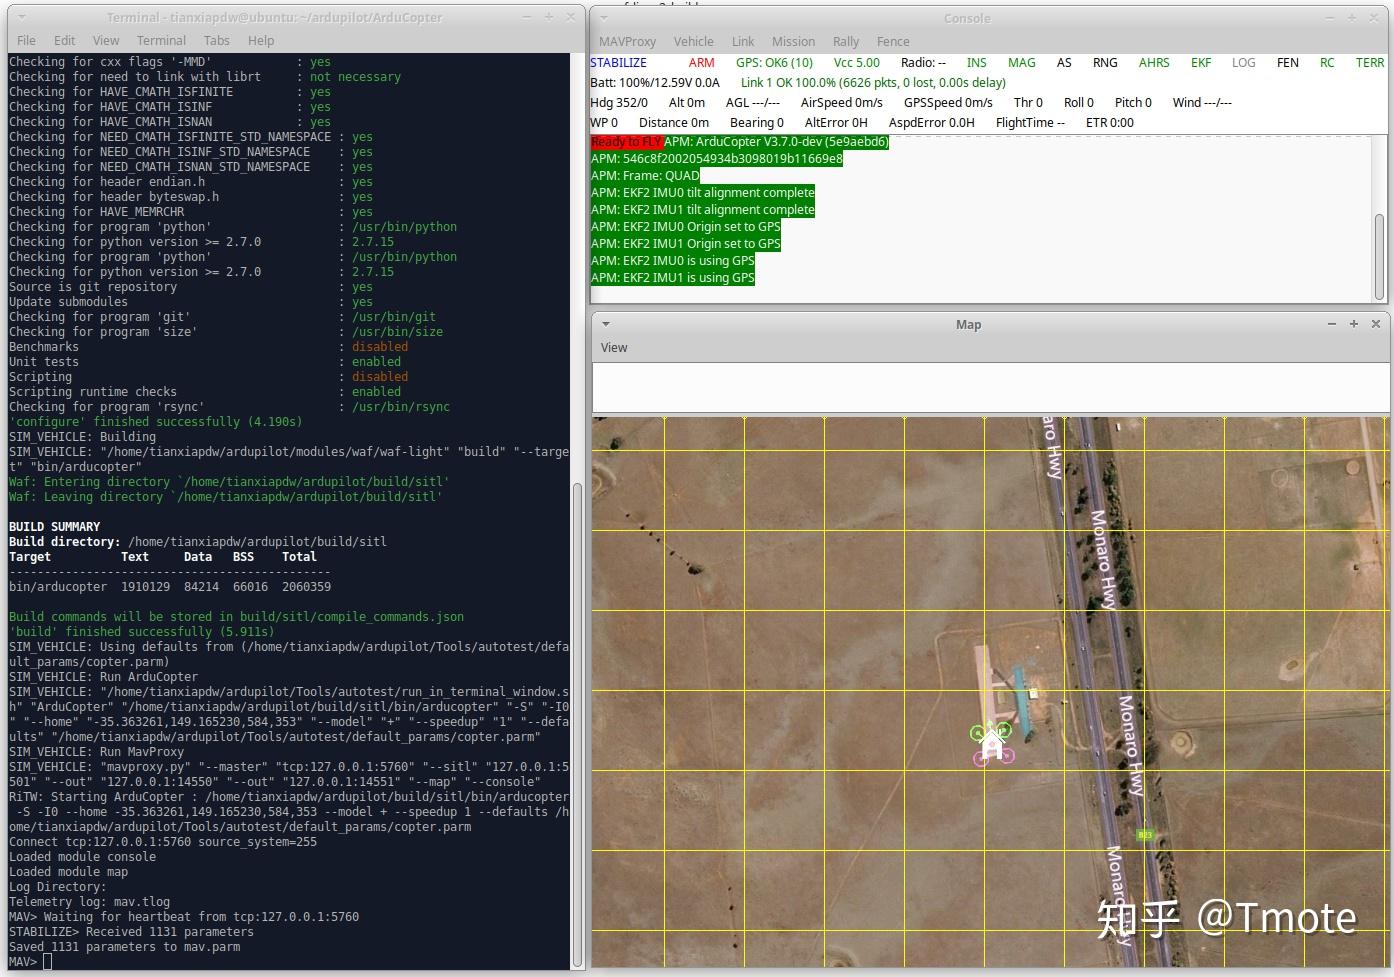Click the RC status indicator

(x=1327, y=62)
